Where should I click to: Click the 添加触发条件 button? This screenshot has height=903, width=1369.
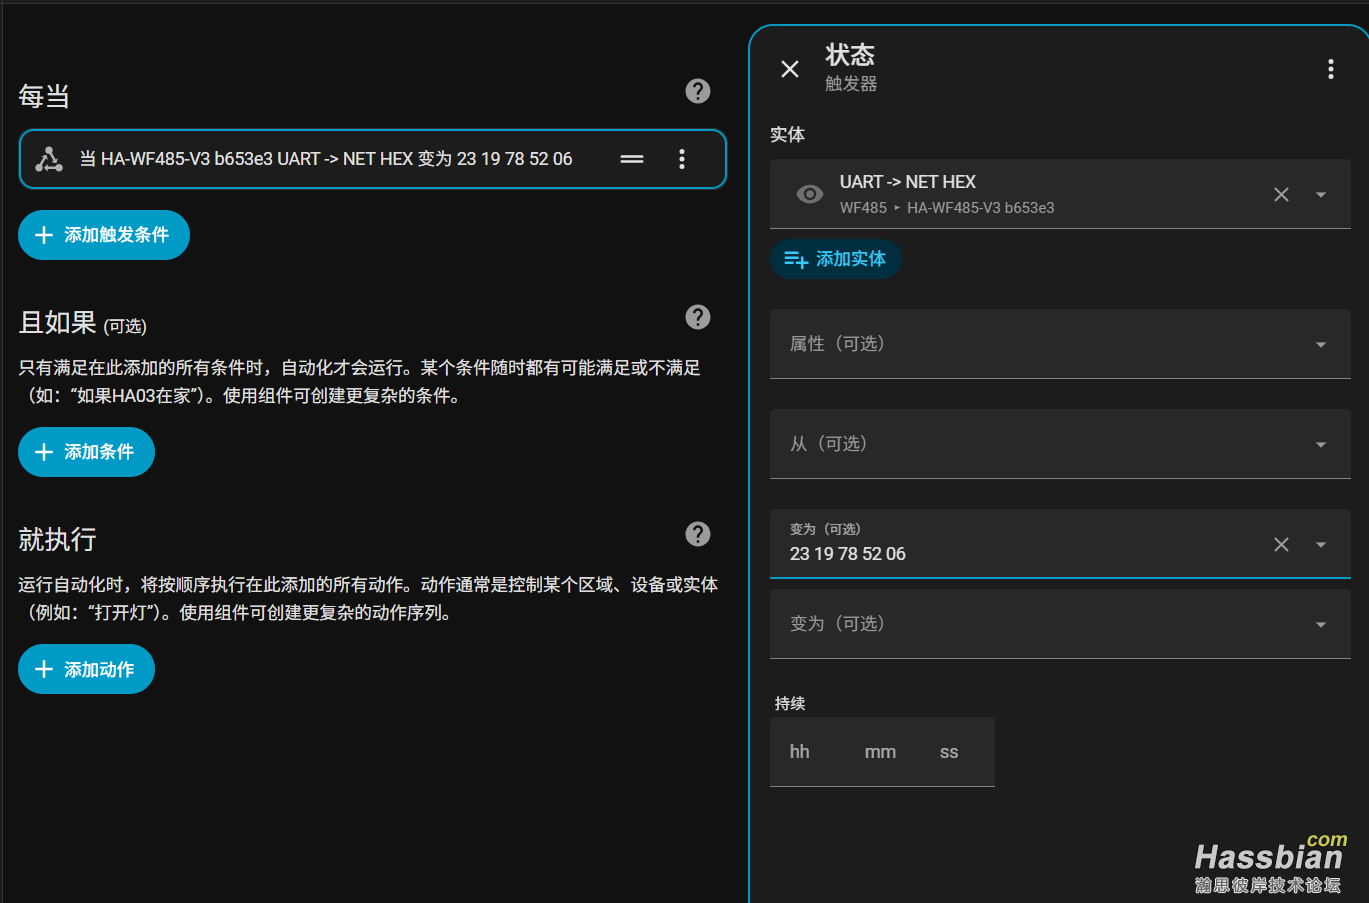pos(104,235)
